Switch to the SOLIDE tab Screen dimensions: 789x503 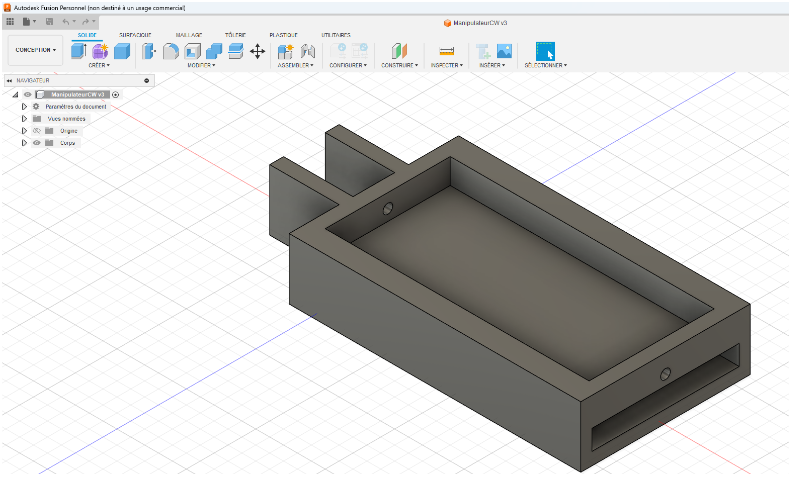87,35
